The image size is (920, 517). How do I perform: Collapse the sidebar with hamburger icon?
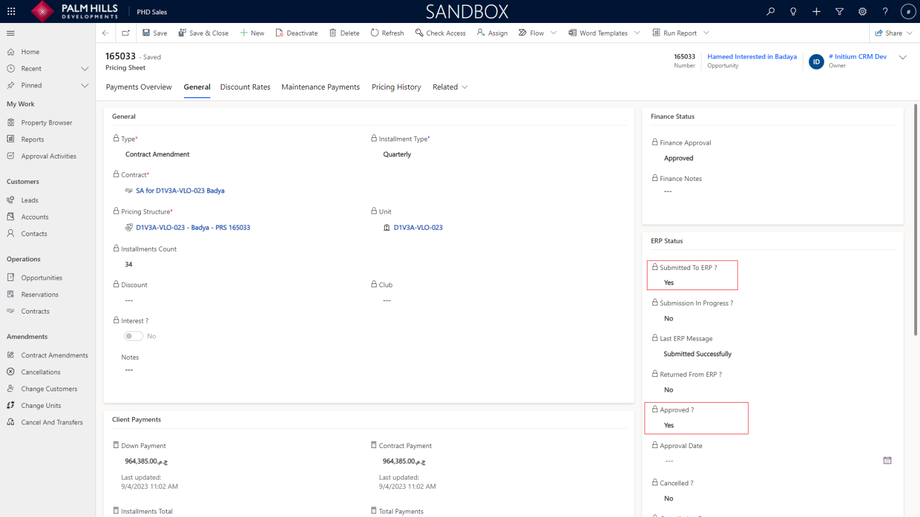click(11, 33)
